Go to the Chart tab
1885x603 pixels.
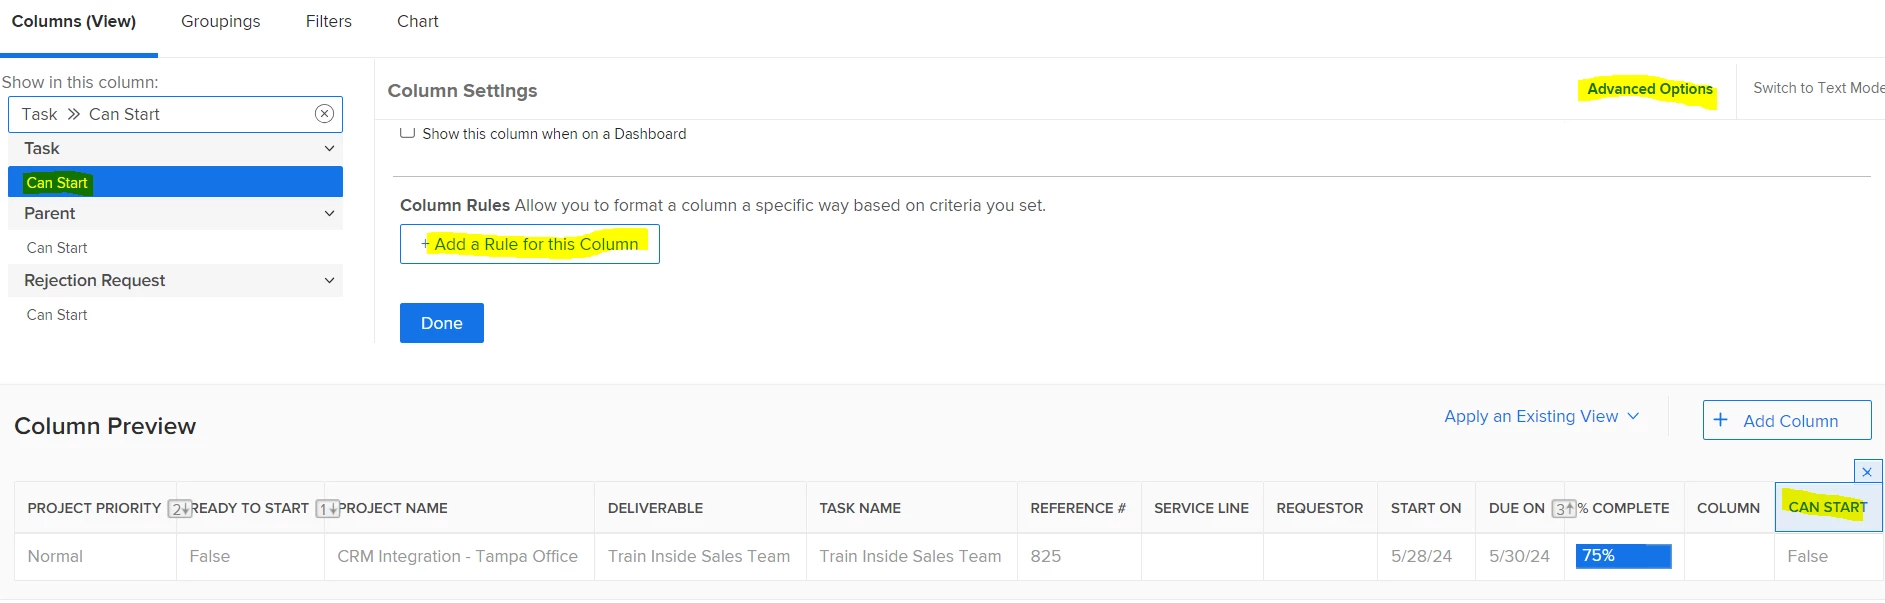(417, 21)
